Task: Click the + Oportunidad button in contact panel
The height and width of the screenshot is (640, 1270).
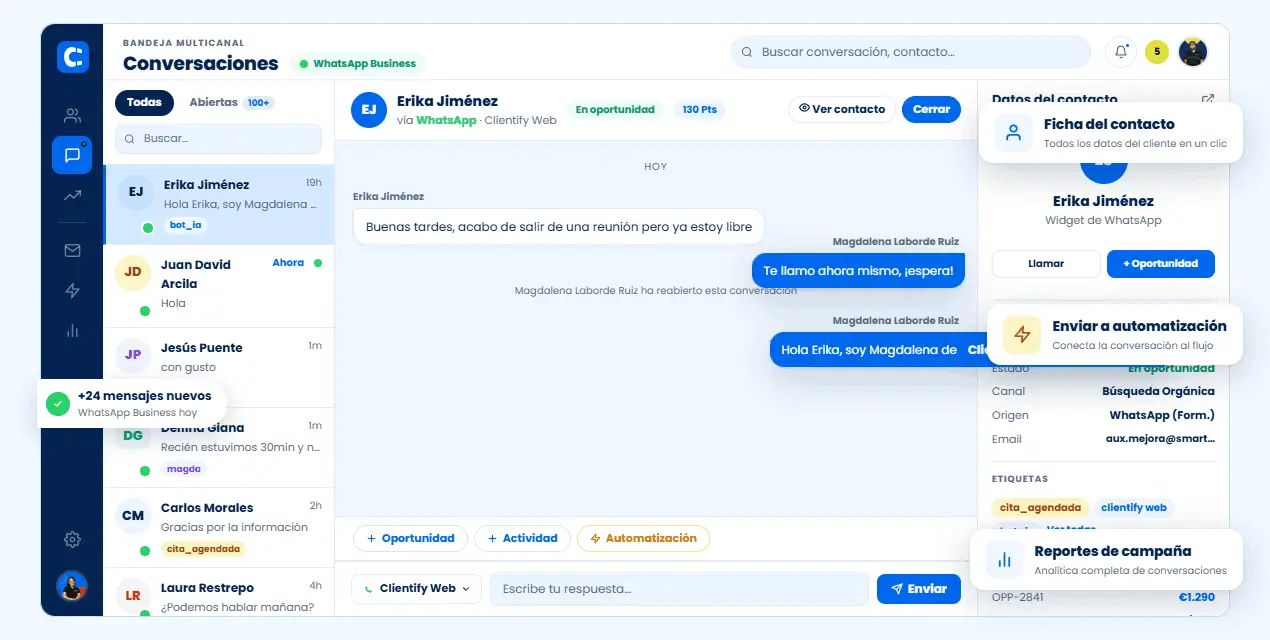Action: (x=1160, y=264)
